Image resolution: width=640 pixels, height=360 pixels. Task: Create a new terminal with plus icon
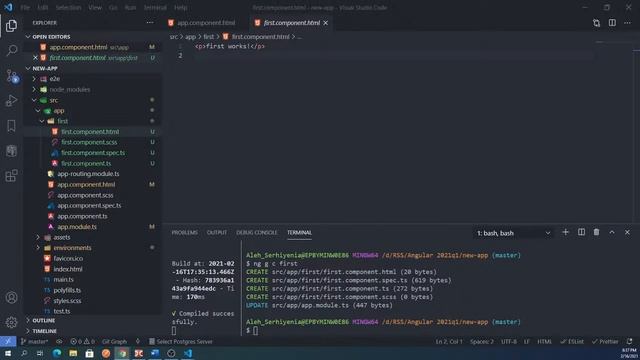565,232
